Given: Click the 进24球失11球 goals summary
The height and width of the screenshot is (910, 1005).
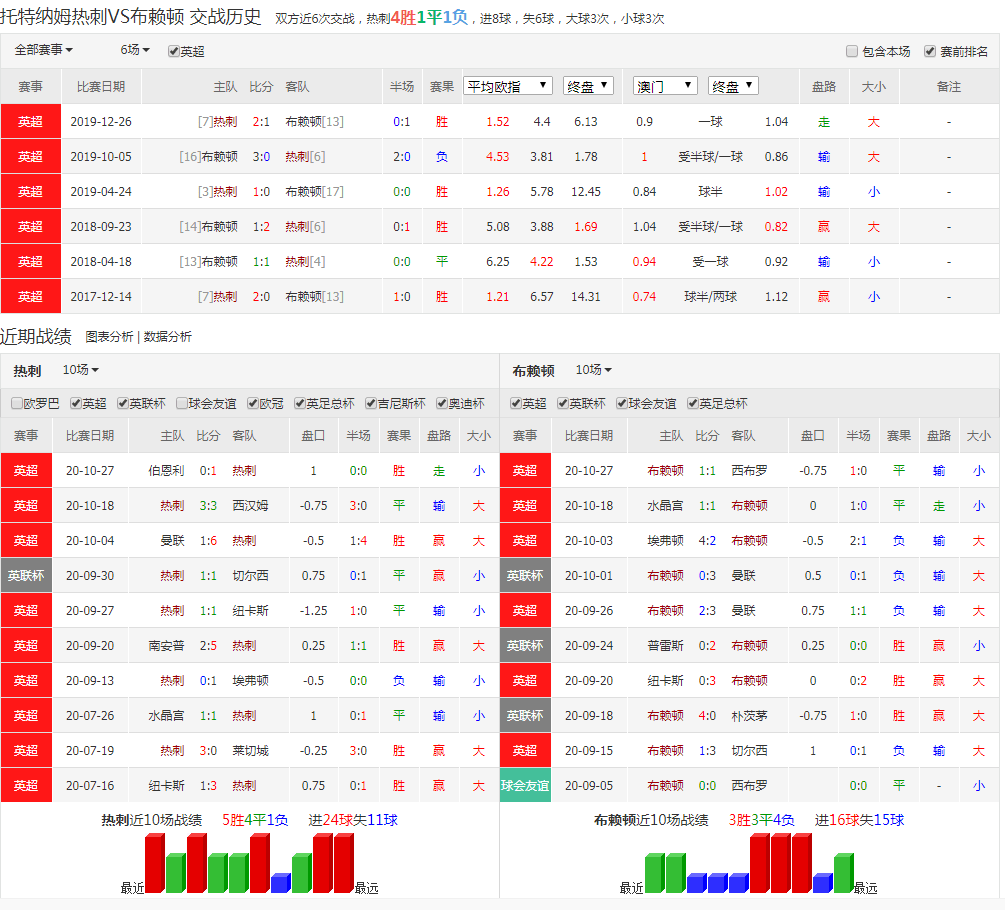Looking at the screenshot, I should (353, 820).
